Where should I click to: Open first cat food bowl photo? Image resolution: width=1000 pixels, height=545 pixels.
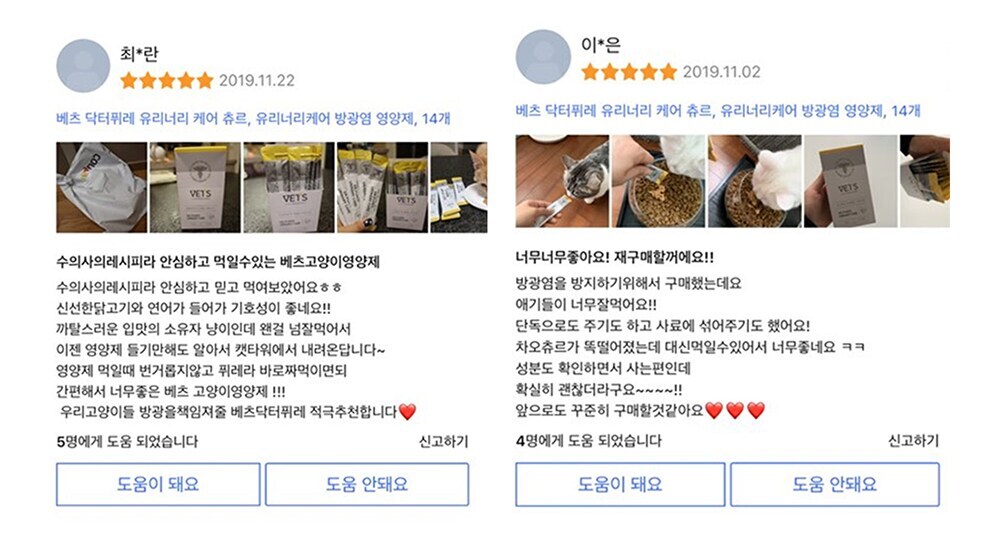point(658,181)
